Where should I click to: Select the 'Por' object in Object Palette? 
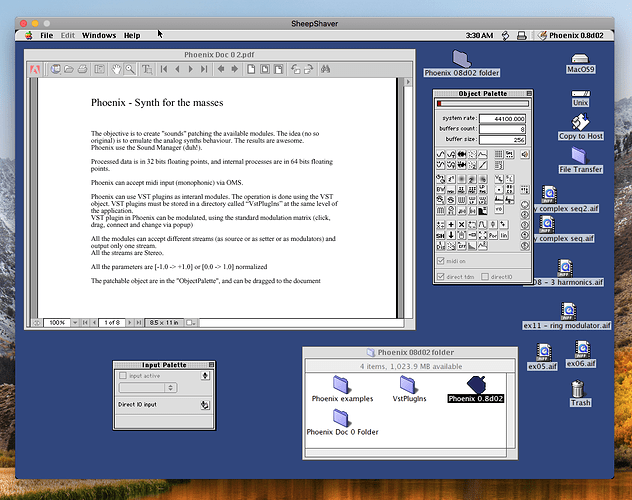(493, 235)
